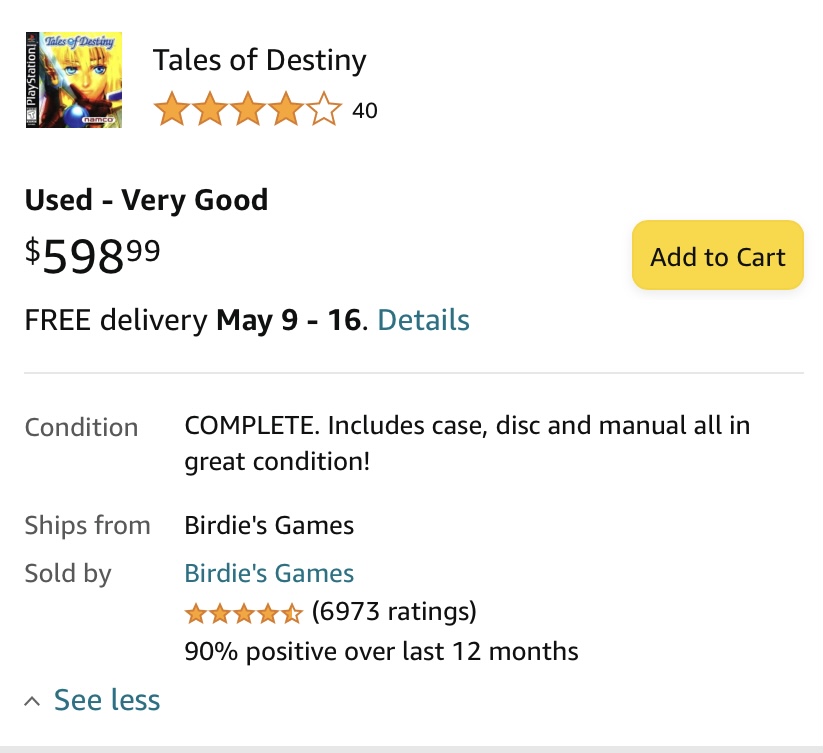Click the Ships from Birdie's Games text
Screen dimensions: 823x753
269,525
